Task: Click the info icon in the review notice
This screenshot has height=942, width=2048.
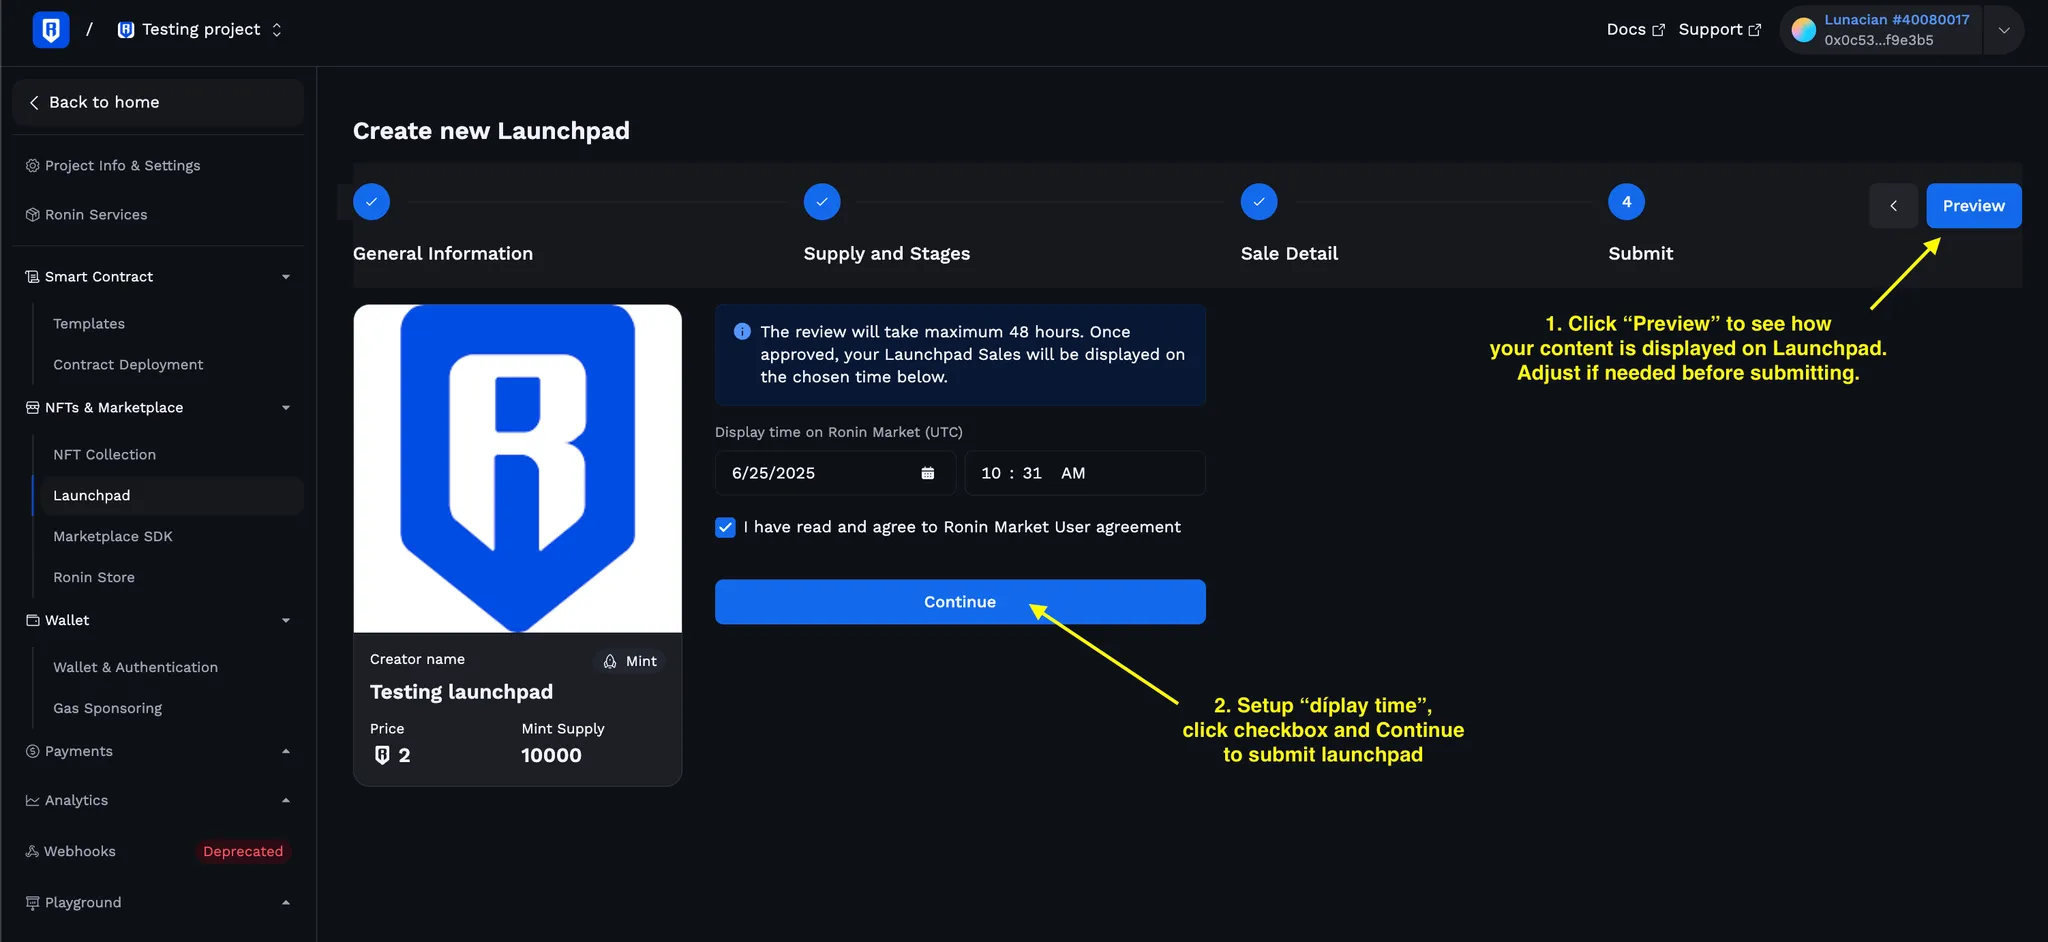Action: [x=742, y=332]
